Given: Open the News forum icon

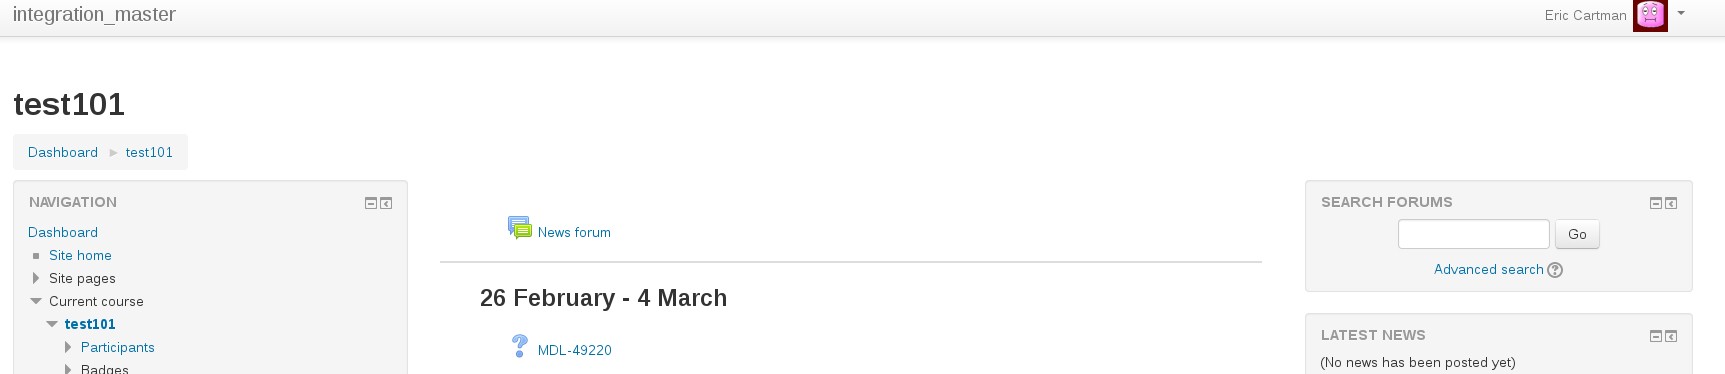Looking at the screenshot, I should click(x=519, y=228).
